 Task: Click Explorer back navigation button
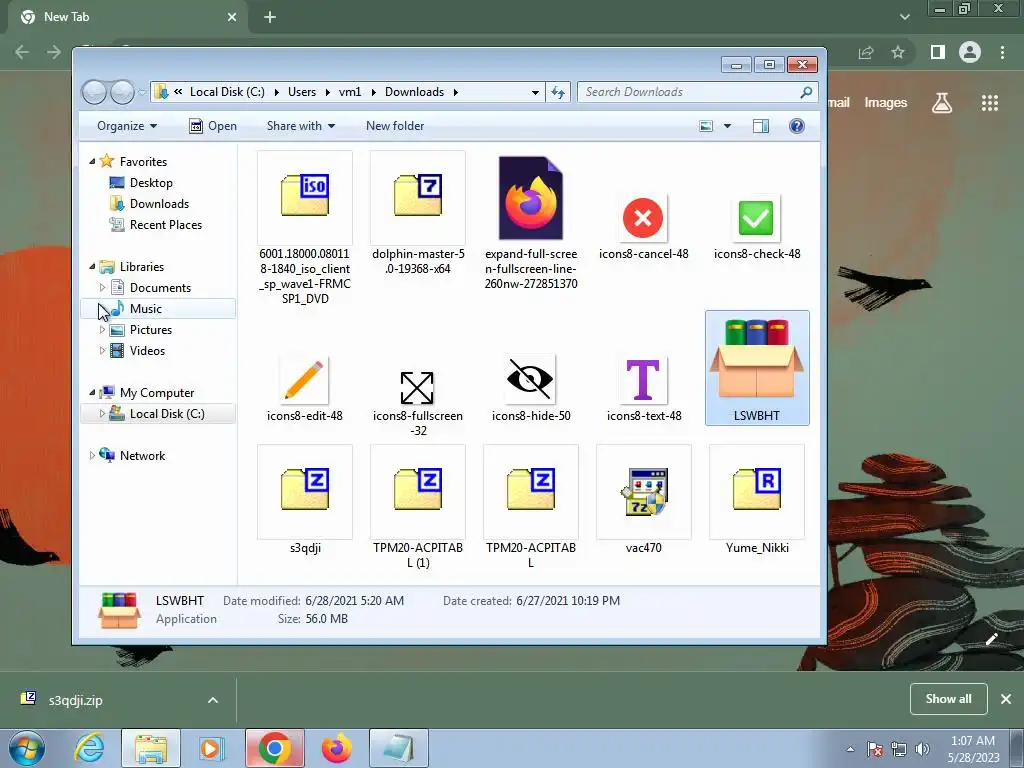click(x=94, y=92)
